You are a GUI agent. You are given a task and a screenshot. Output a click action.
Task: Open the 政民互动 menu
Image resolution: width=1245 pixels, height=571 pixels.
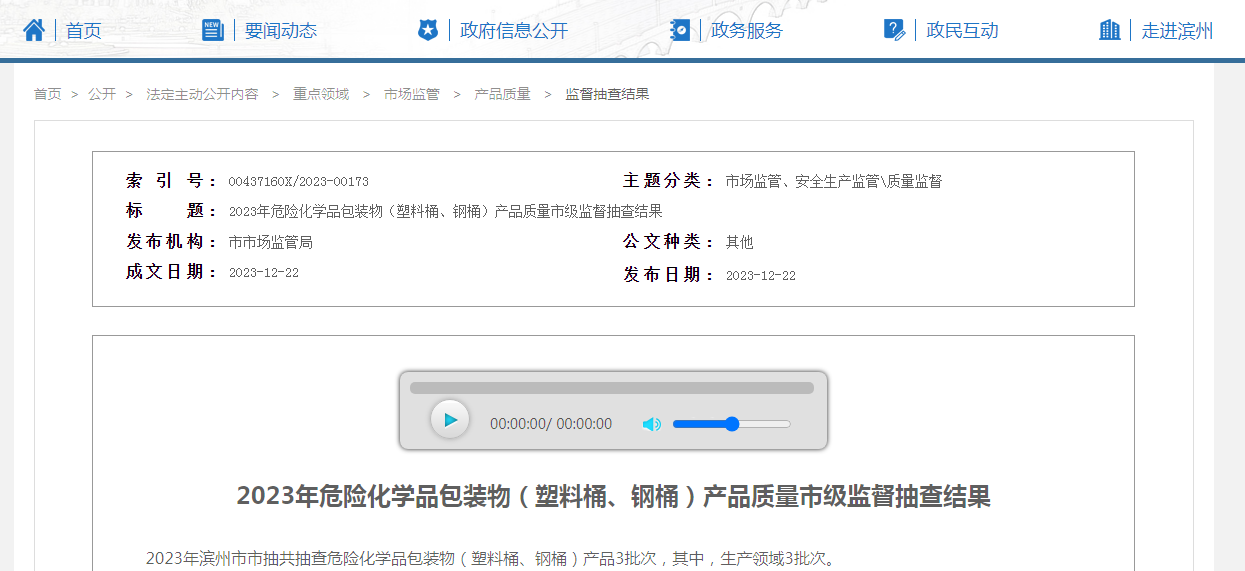[962, 31]
